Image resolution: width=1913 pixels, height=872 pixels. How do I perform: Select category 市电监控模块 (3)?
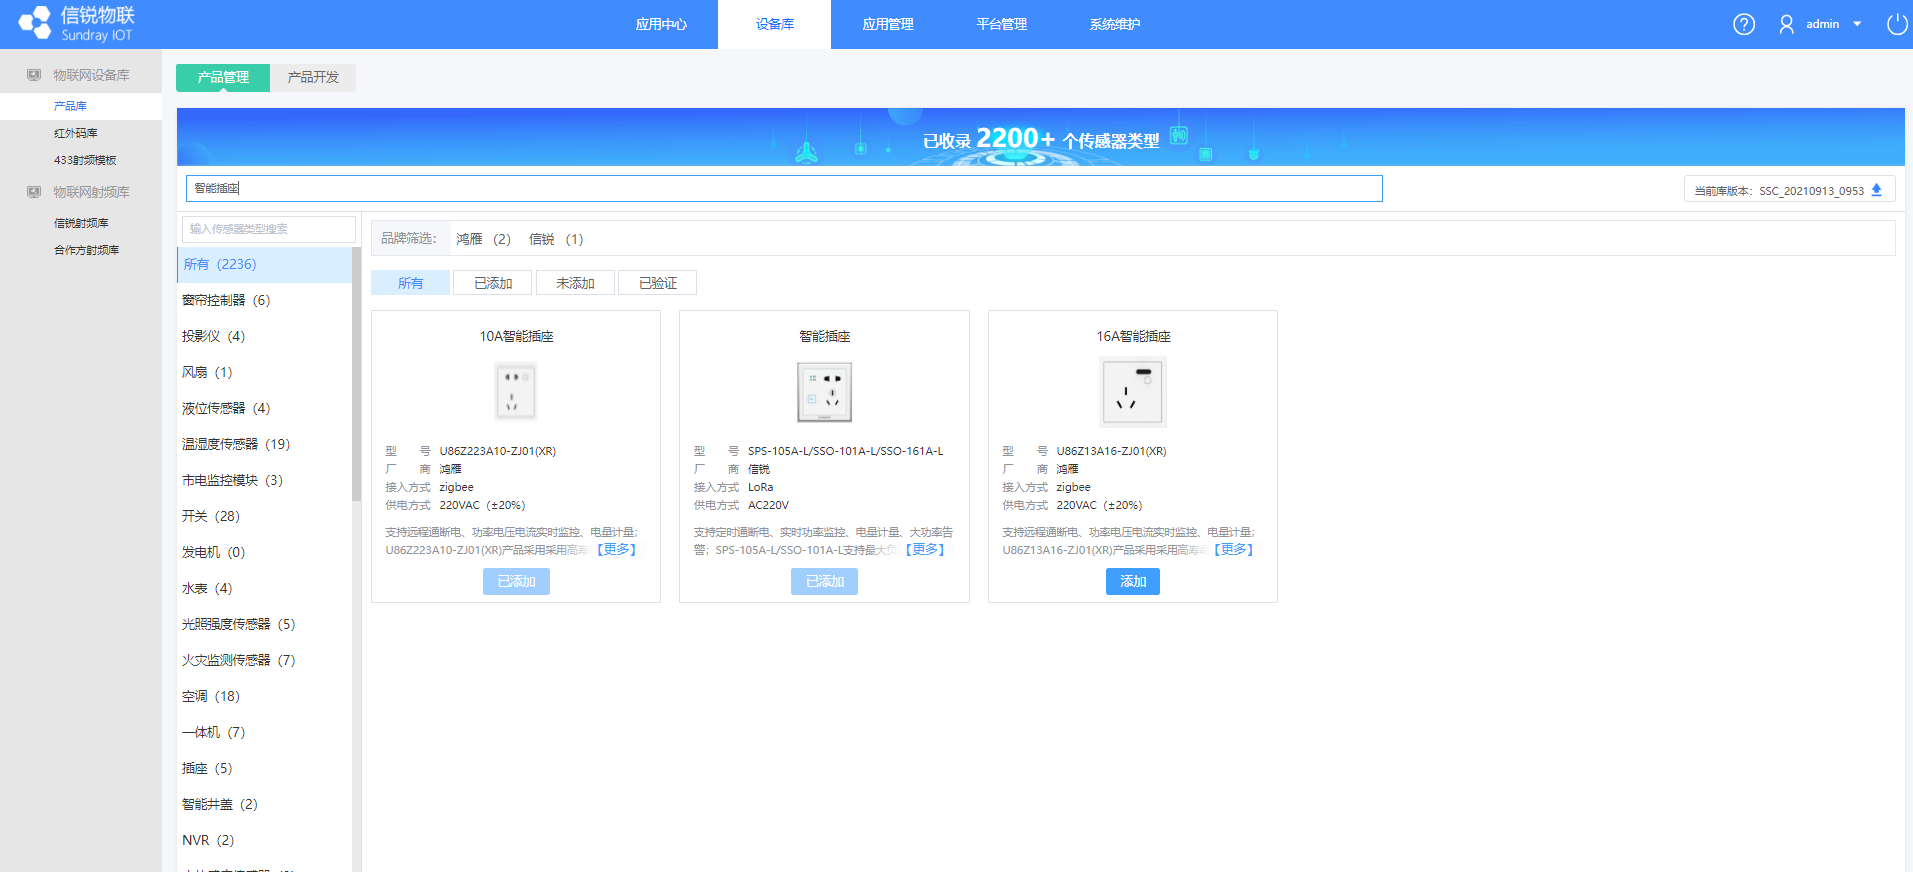pos(264,480)
